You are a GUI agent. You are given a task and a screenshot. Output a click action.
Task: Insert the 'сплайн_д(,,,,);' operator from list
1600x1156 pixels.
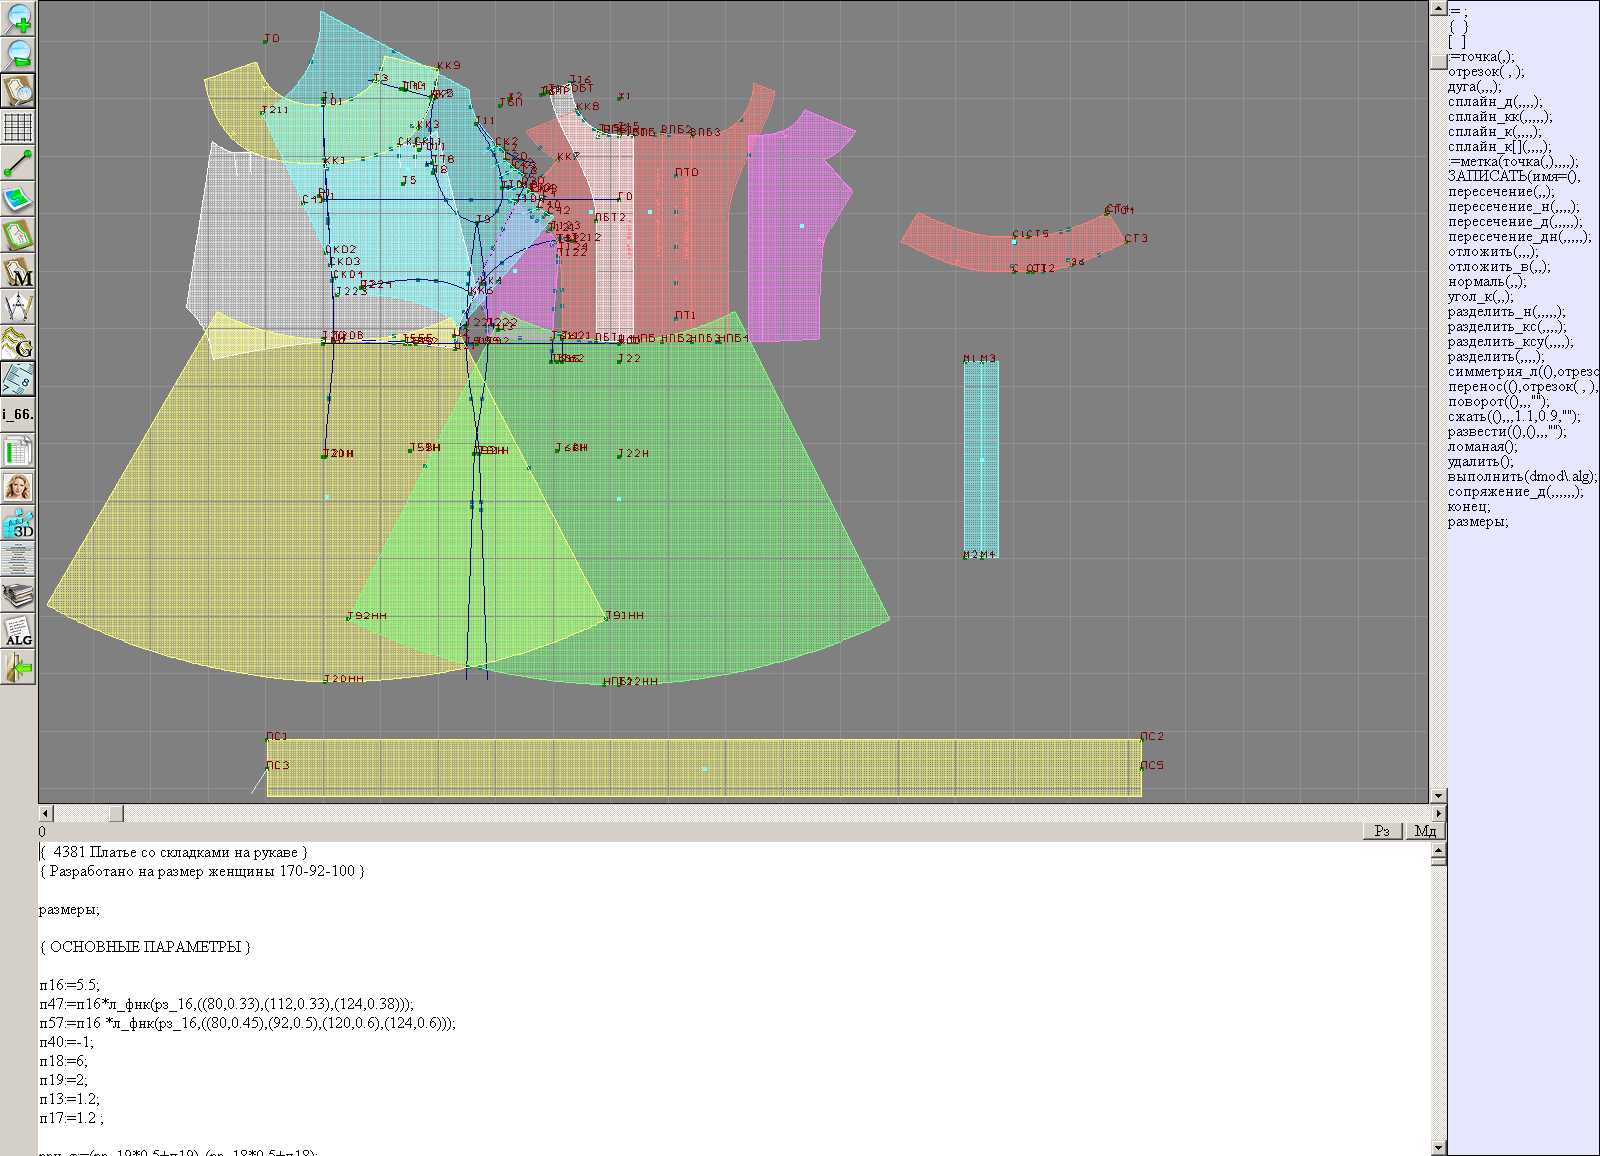point(1495,102)
